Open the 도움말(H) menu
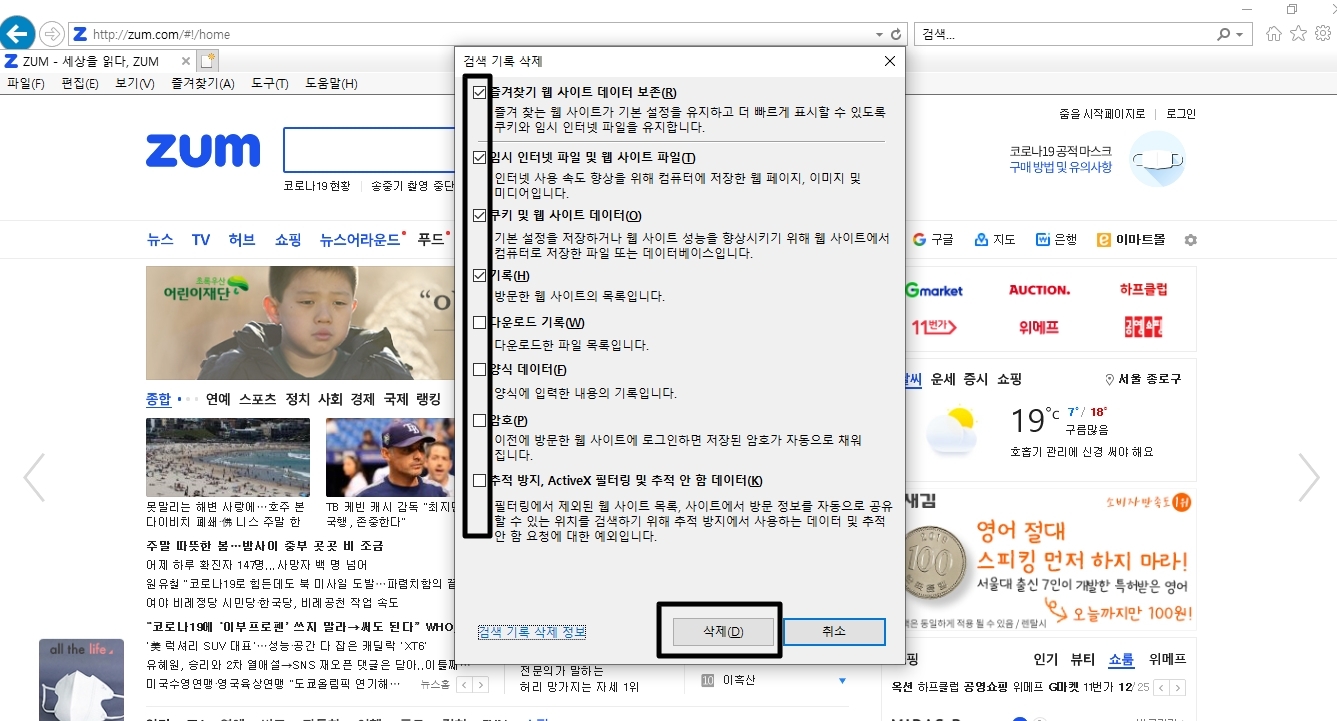This screenshot has height=721, width=1337. (331, 84)
